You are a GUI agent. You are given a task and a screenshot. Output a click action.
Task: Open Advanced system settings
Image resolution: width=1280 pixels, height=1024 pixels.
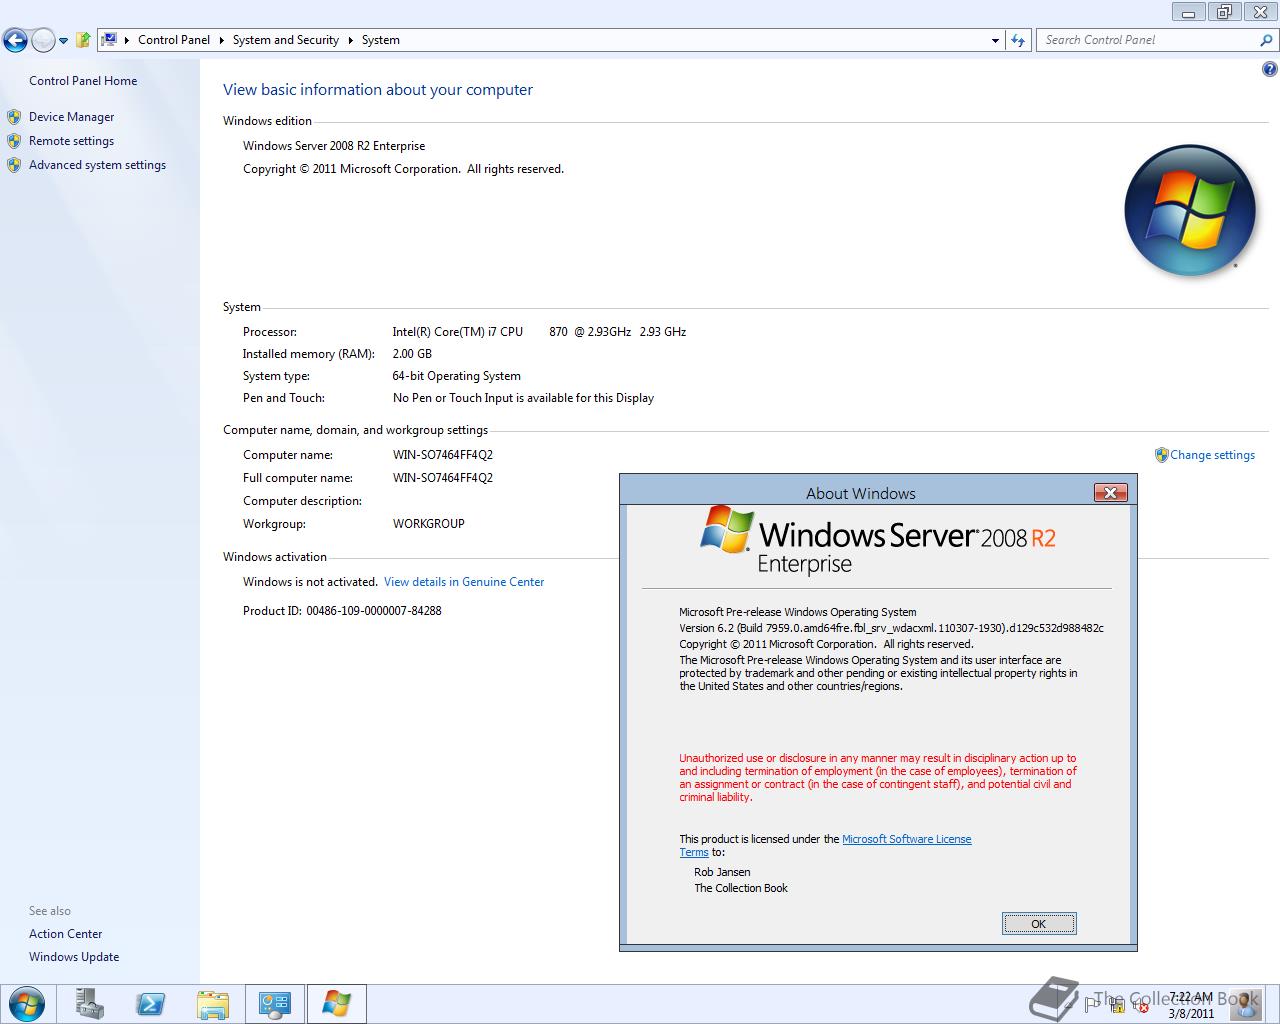(97, 165)
